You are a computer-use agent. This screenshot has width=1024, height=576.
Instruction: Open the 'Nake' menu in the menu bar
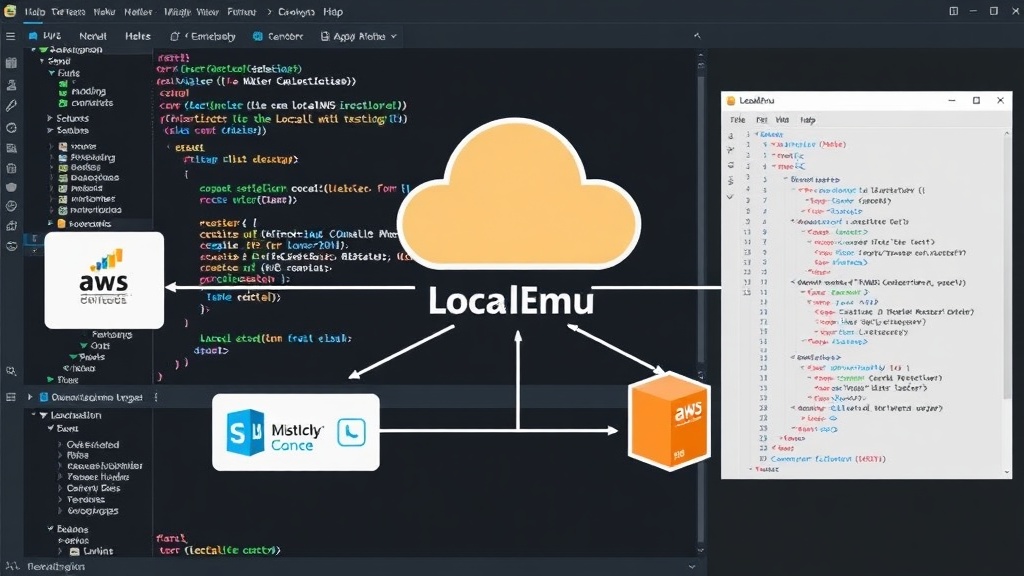(104, 12)
